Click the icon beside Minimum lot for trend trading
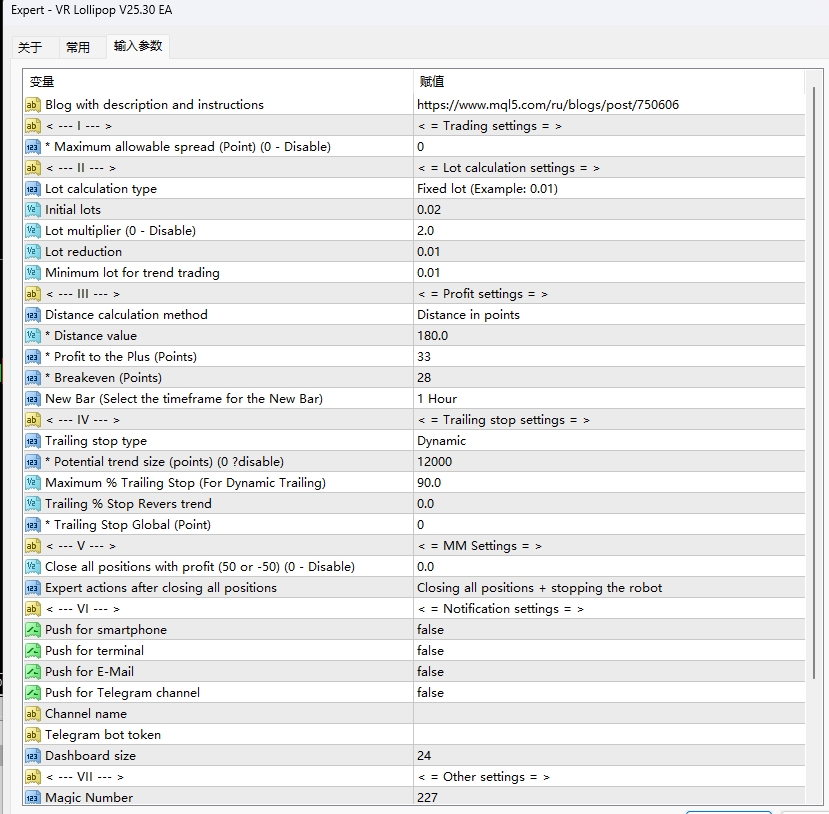 pos(32,273)
